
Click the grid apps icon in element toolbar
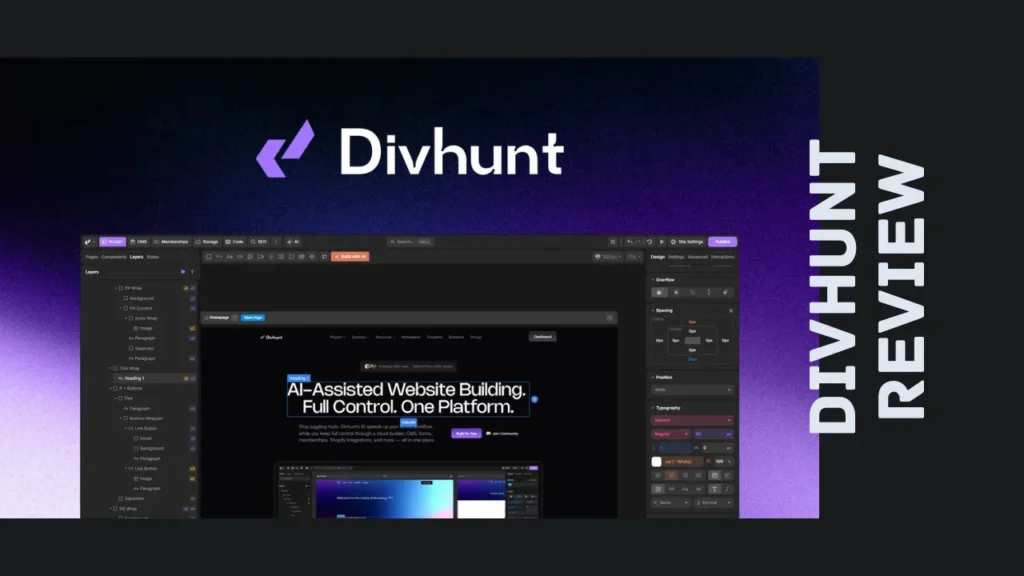324,257
